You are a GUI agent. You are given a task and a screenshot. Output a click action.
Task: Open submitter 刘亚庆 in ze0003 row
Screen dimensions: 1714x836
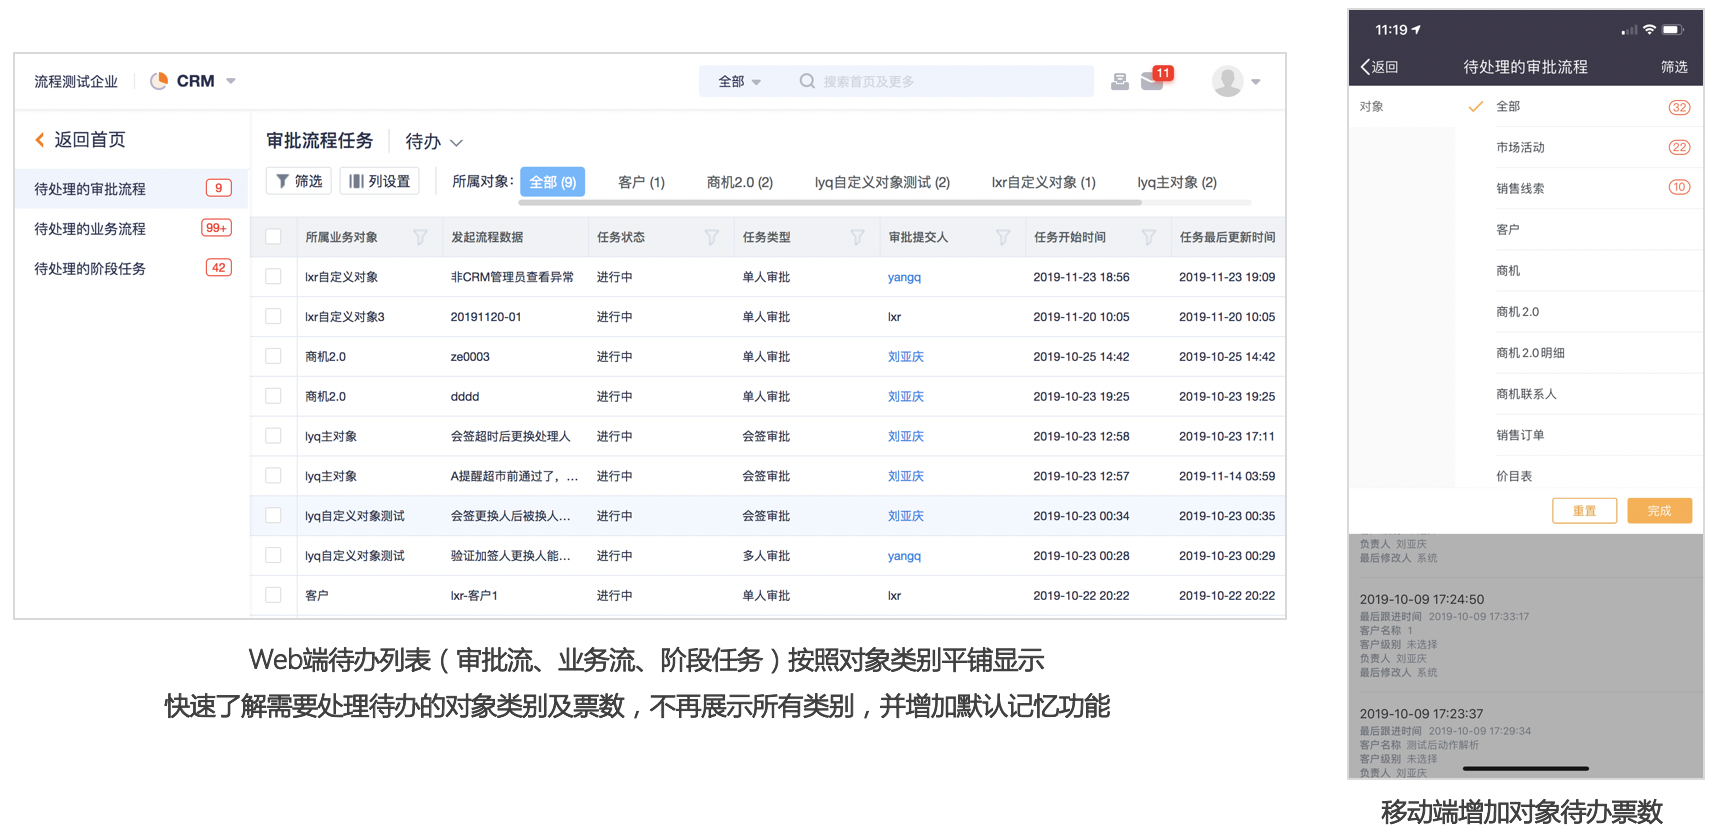click(x=906, y=357)
